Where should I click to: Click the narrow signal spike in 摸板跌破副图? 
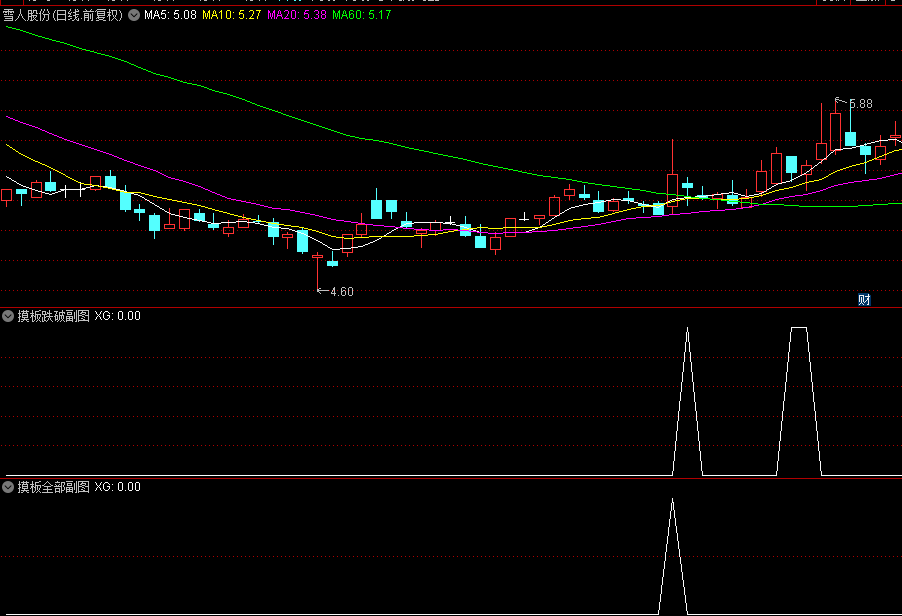[687, 330]
